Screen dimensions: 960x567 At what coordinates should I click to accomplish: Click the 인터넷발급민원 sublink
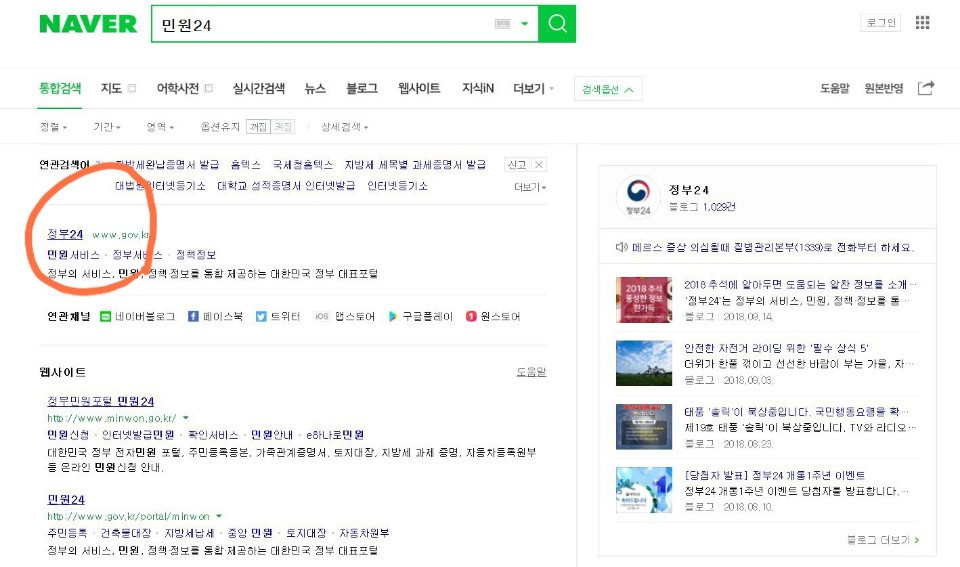(138, 435)
